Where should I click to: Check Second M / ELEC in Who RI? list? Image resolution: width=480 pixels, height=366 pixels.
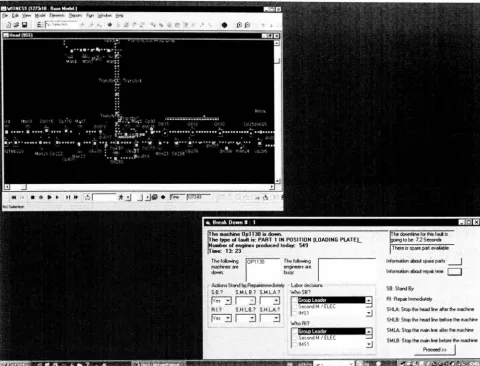[x=295, y=338]
